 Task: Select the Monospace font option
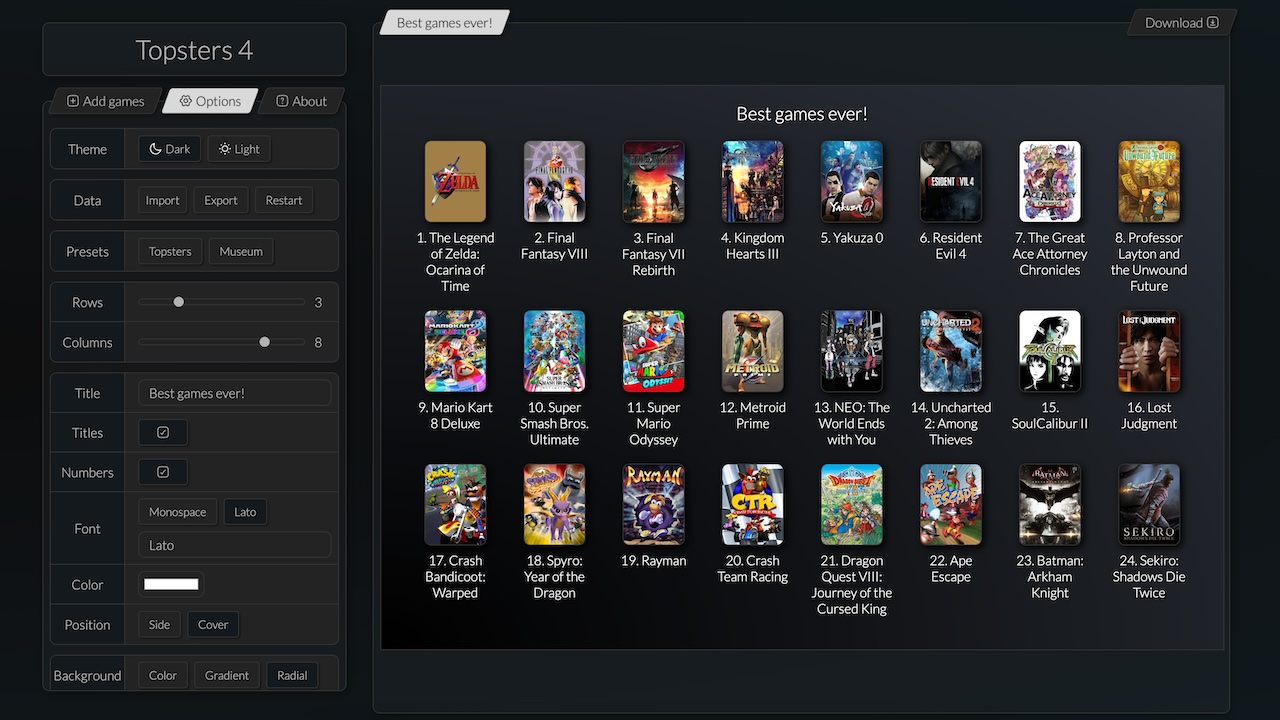pos(177,512)
